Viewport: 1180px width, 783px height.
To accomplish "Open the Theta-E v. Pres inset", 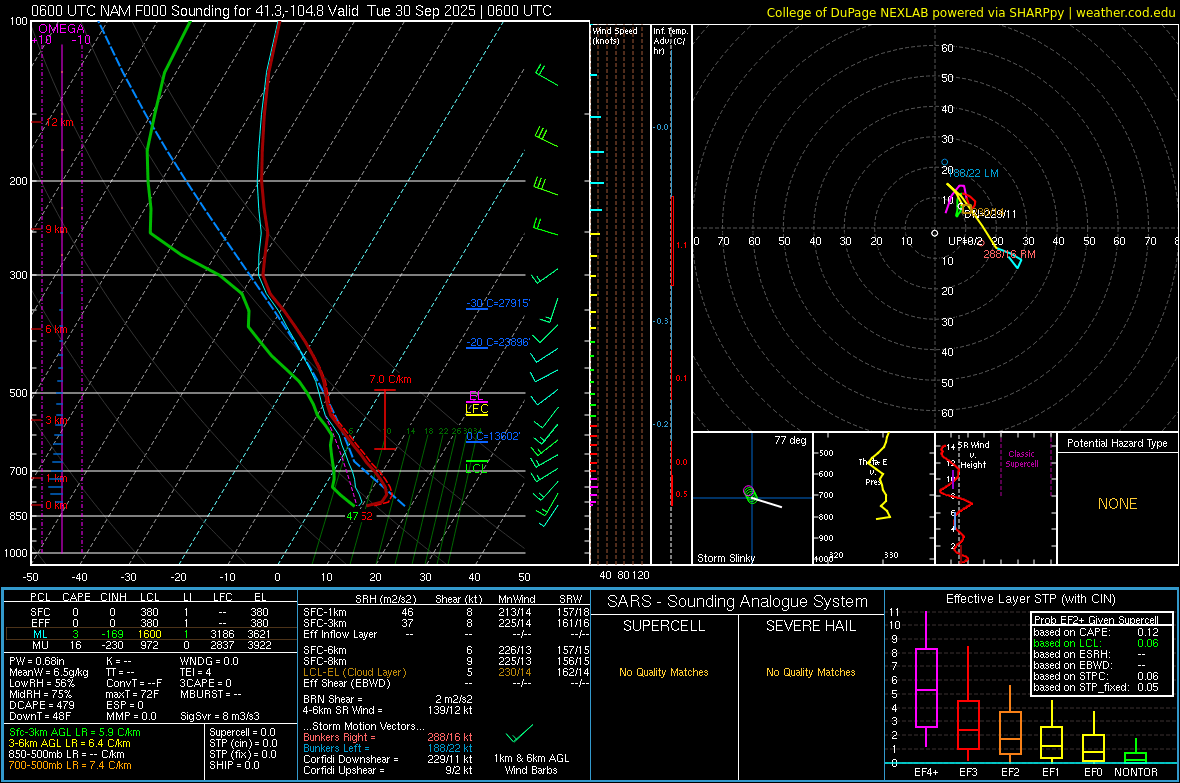I will [874, 498].
